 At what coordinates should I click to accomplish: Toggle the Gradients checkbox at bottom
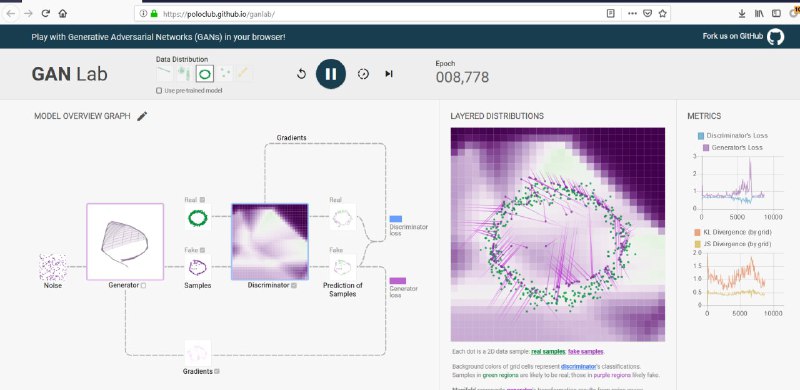217,372
